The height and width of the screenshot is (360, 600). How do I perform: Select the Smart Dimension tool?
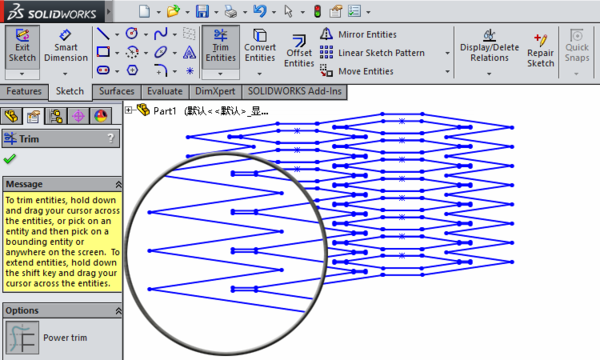point(66,47)
